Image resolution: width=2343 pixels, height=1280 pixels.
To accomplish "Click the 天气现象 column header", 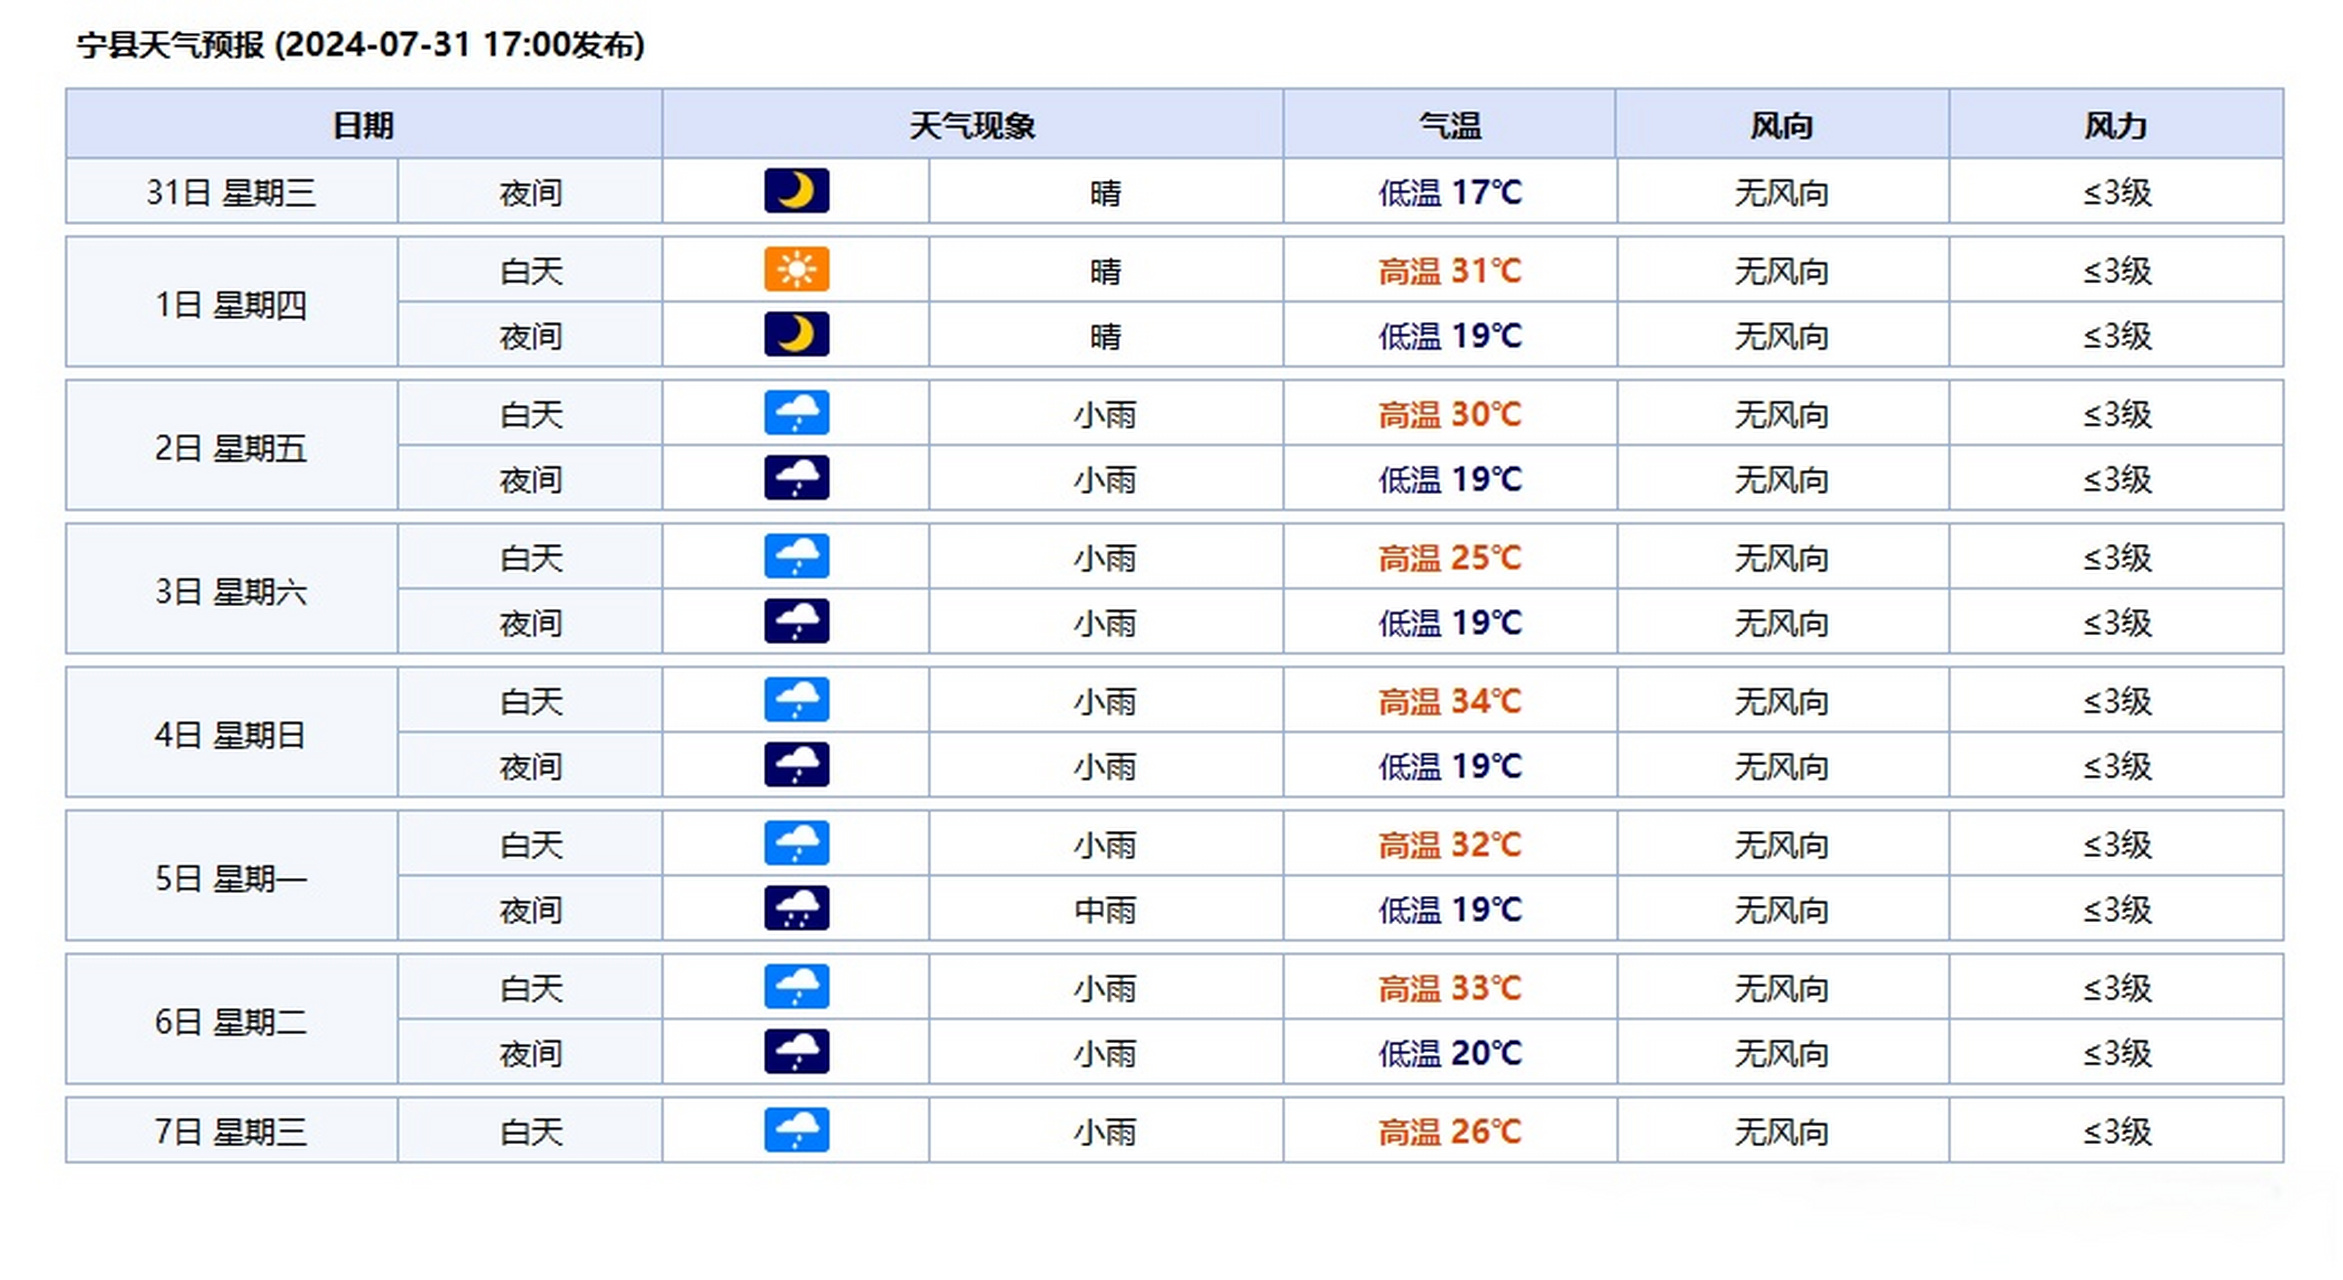I will 972,125.
